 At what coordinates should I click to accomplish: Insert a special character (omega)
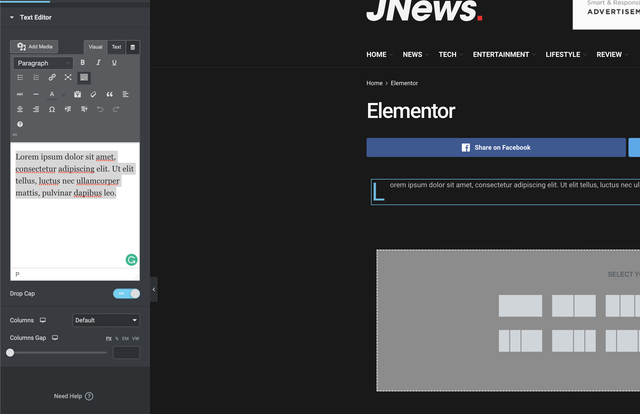coord(52,109)
